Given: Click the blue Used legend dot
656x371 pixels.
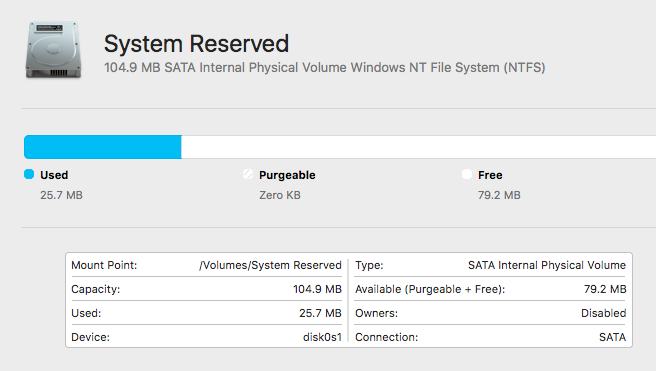Looking at the screenshot, I should (29, 174).
